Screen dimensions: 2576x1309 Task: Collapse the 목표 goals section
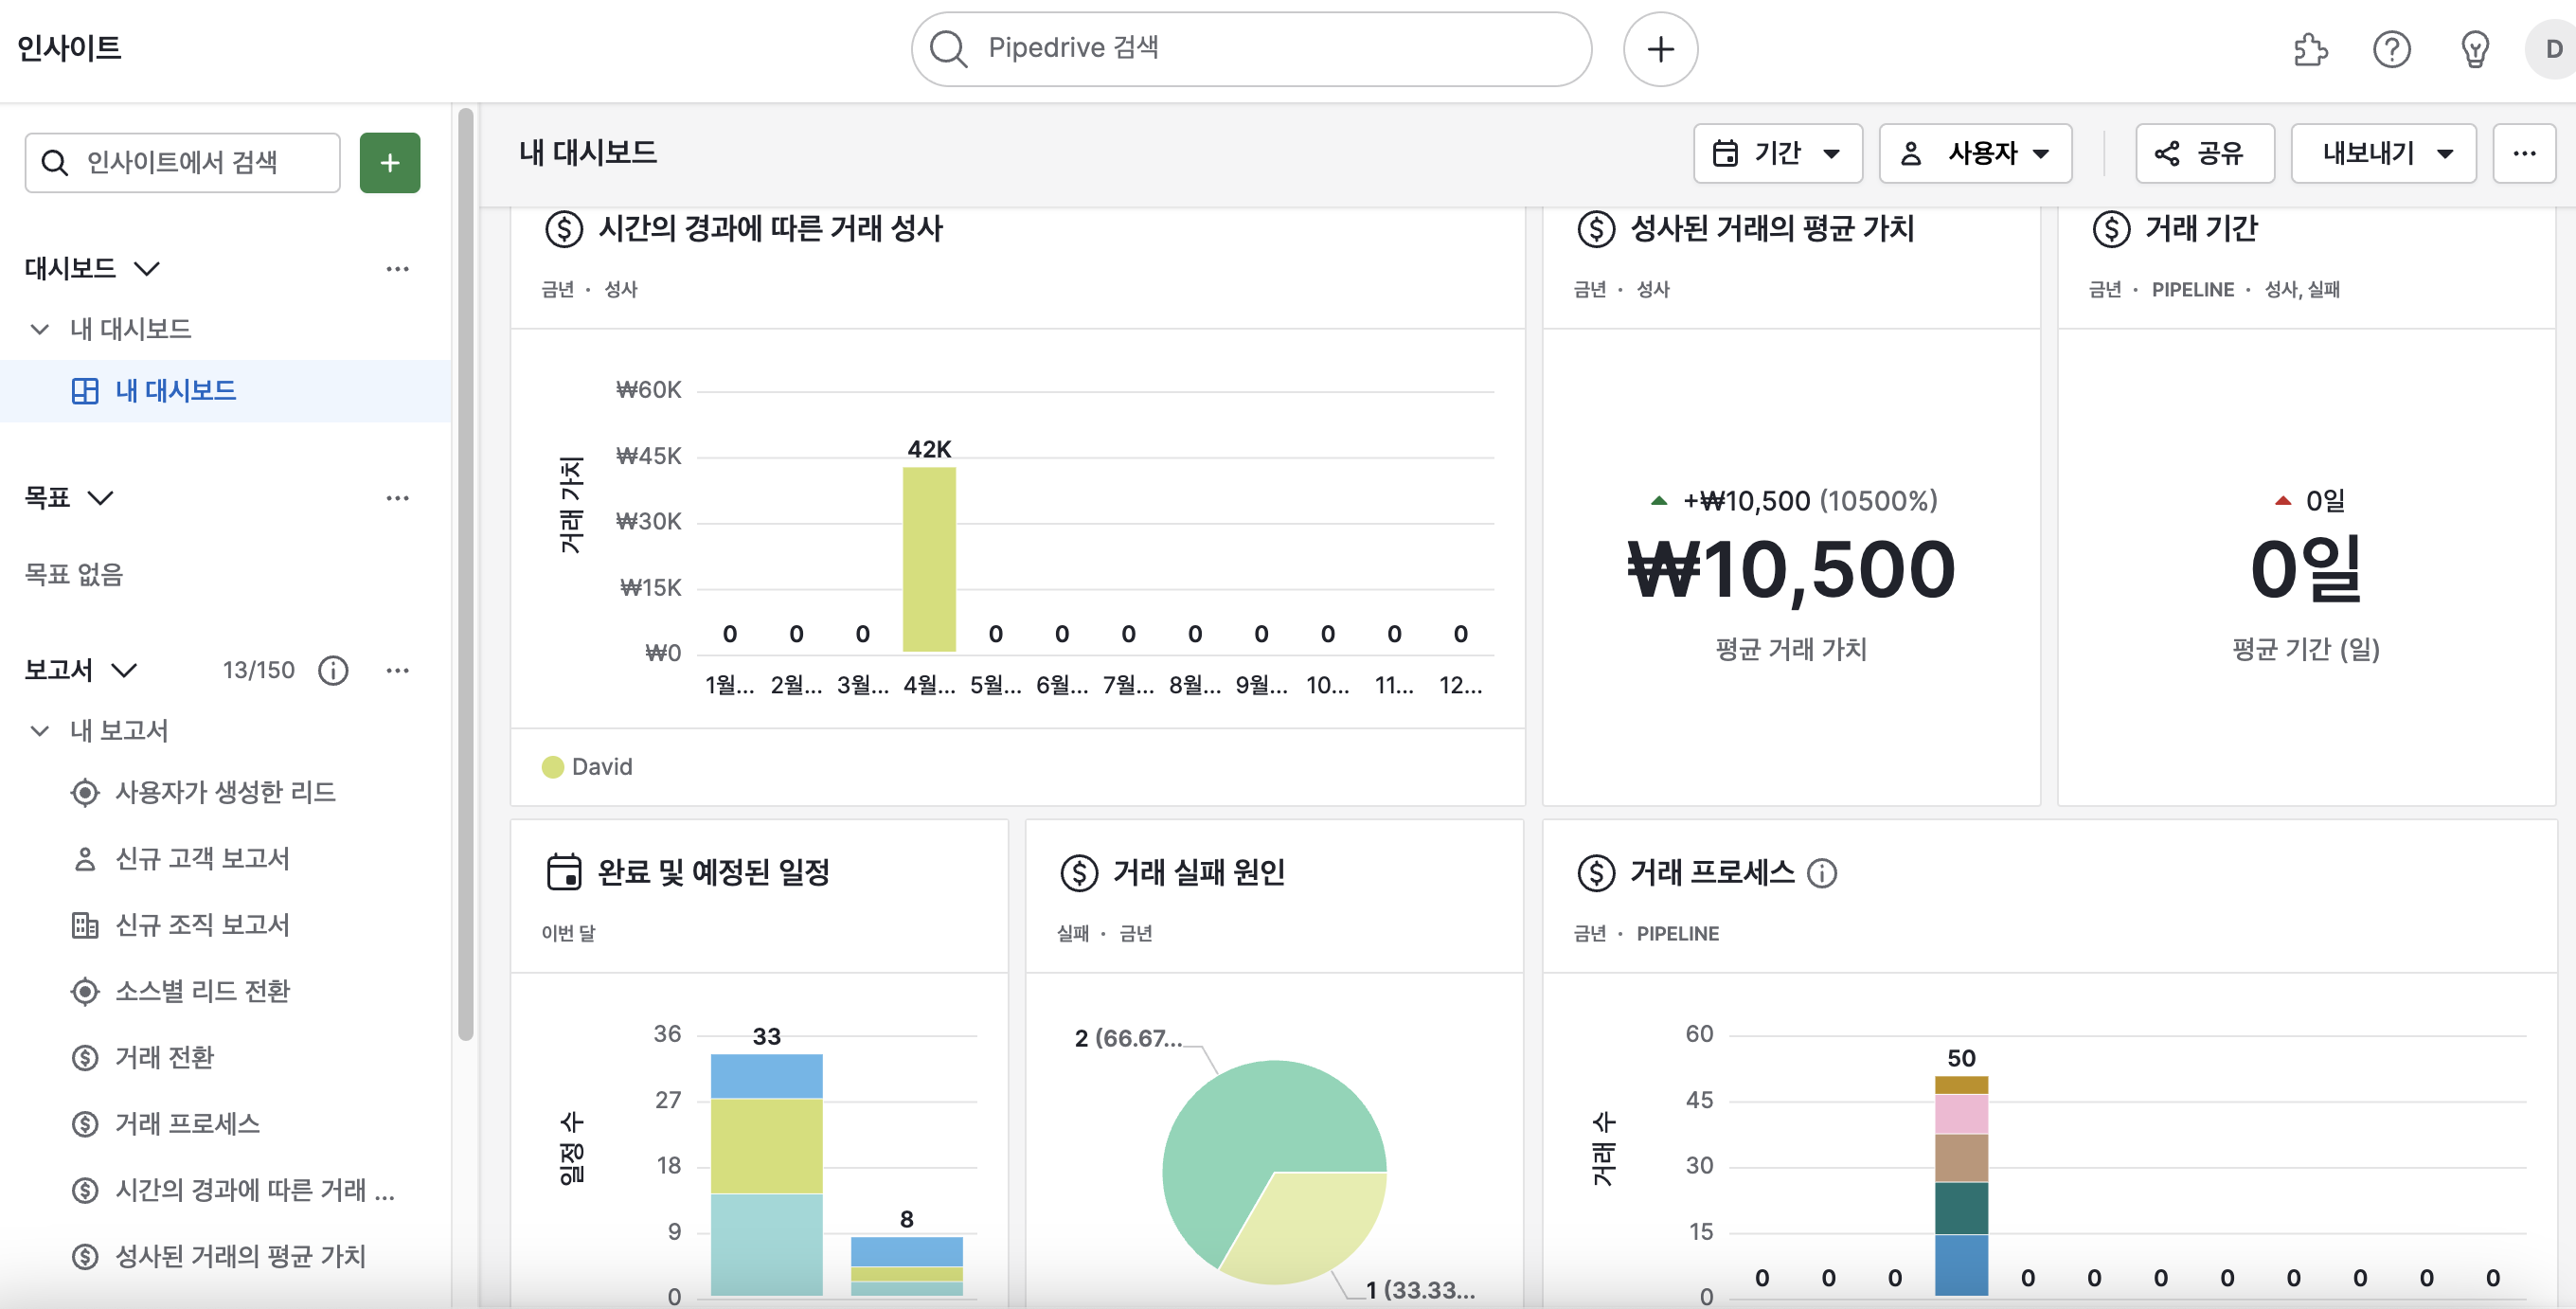pyautogui.click(x=101, y=497)
